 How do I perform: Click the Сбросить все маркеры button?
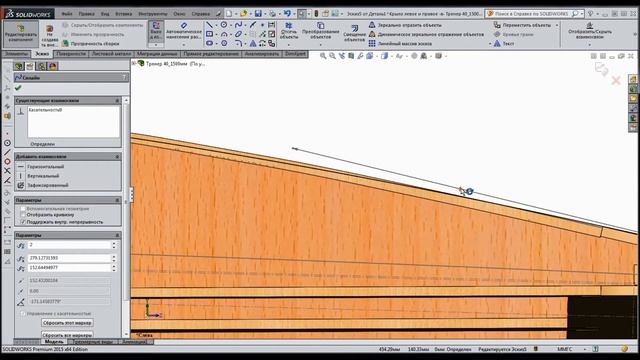pyautogui.click(x=67, y=335)
